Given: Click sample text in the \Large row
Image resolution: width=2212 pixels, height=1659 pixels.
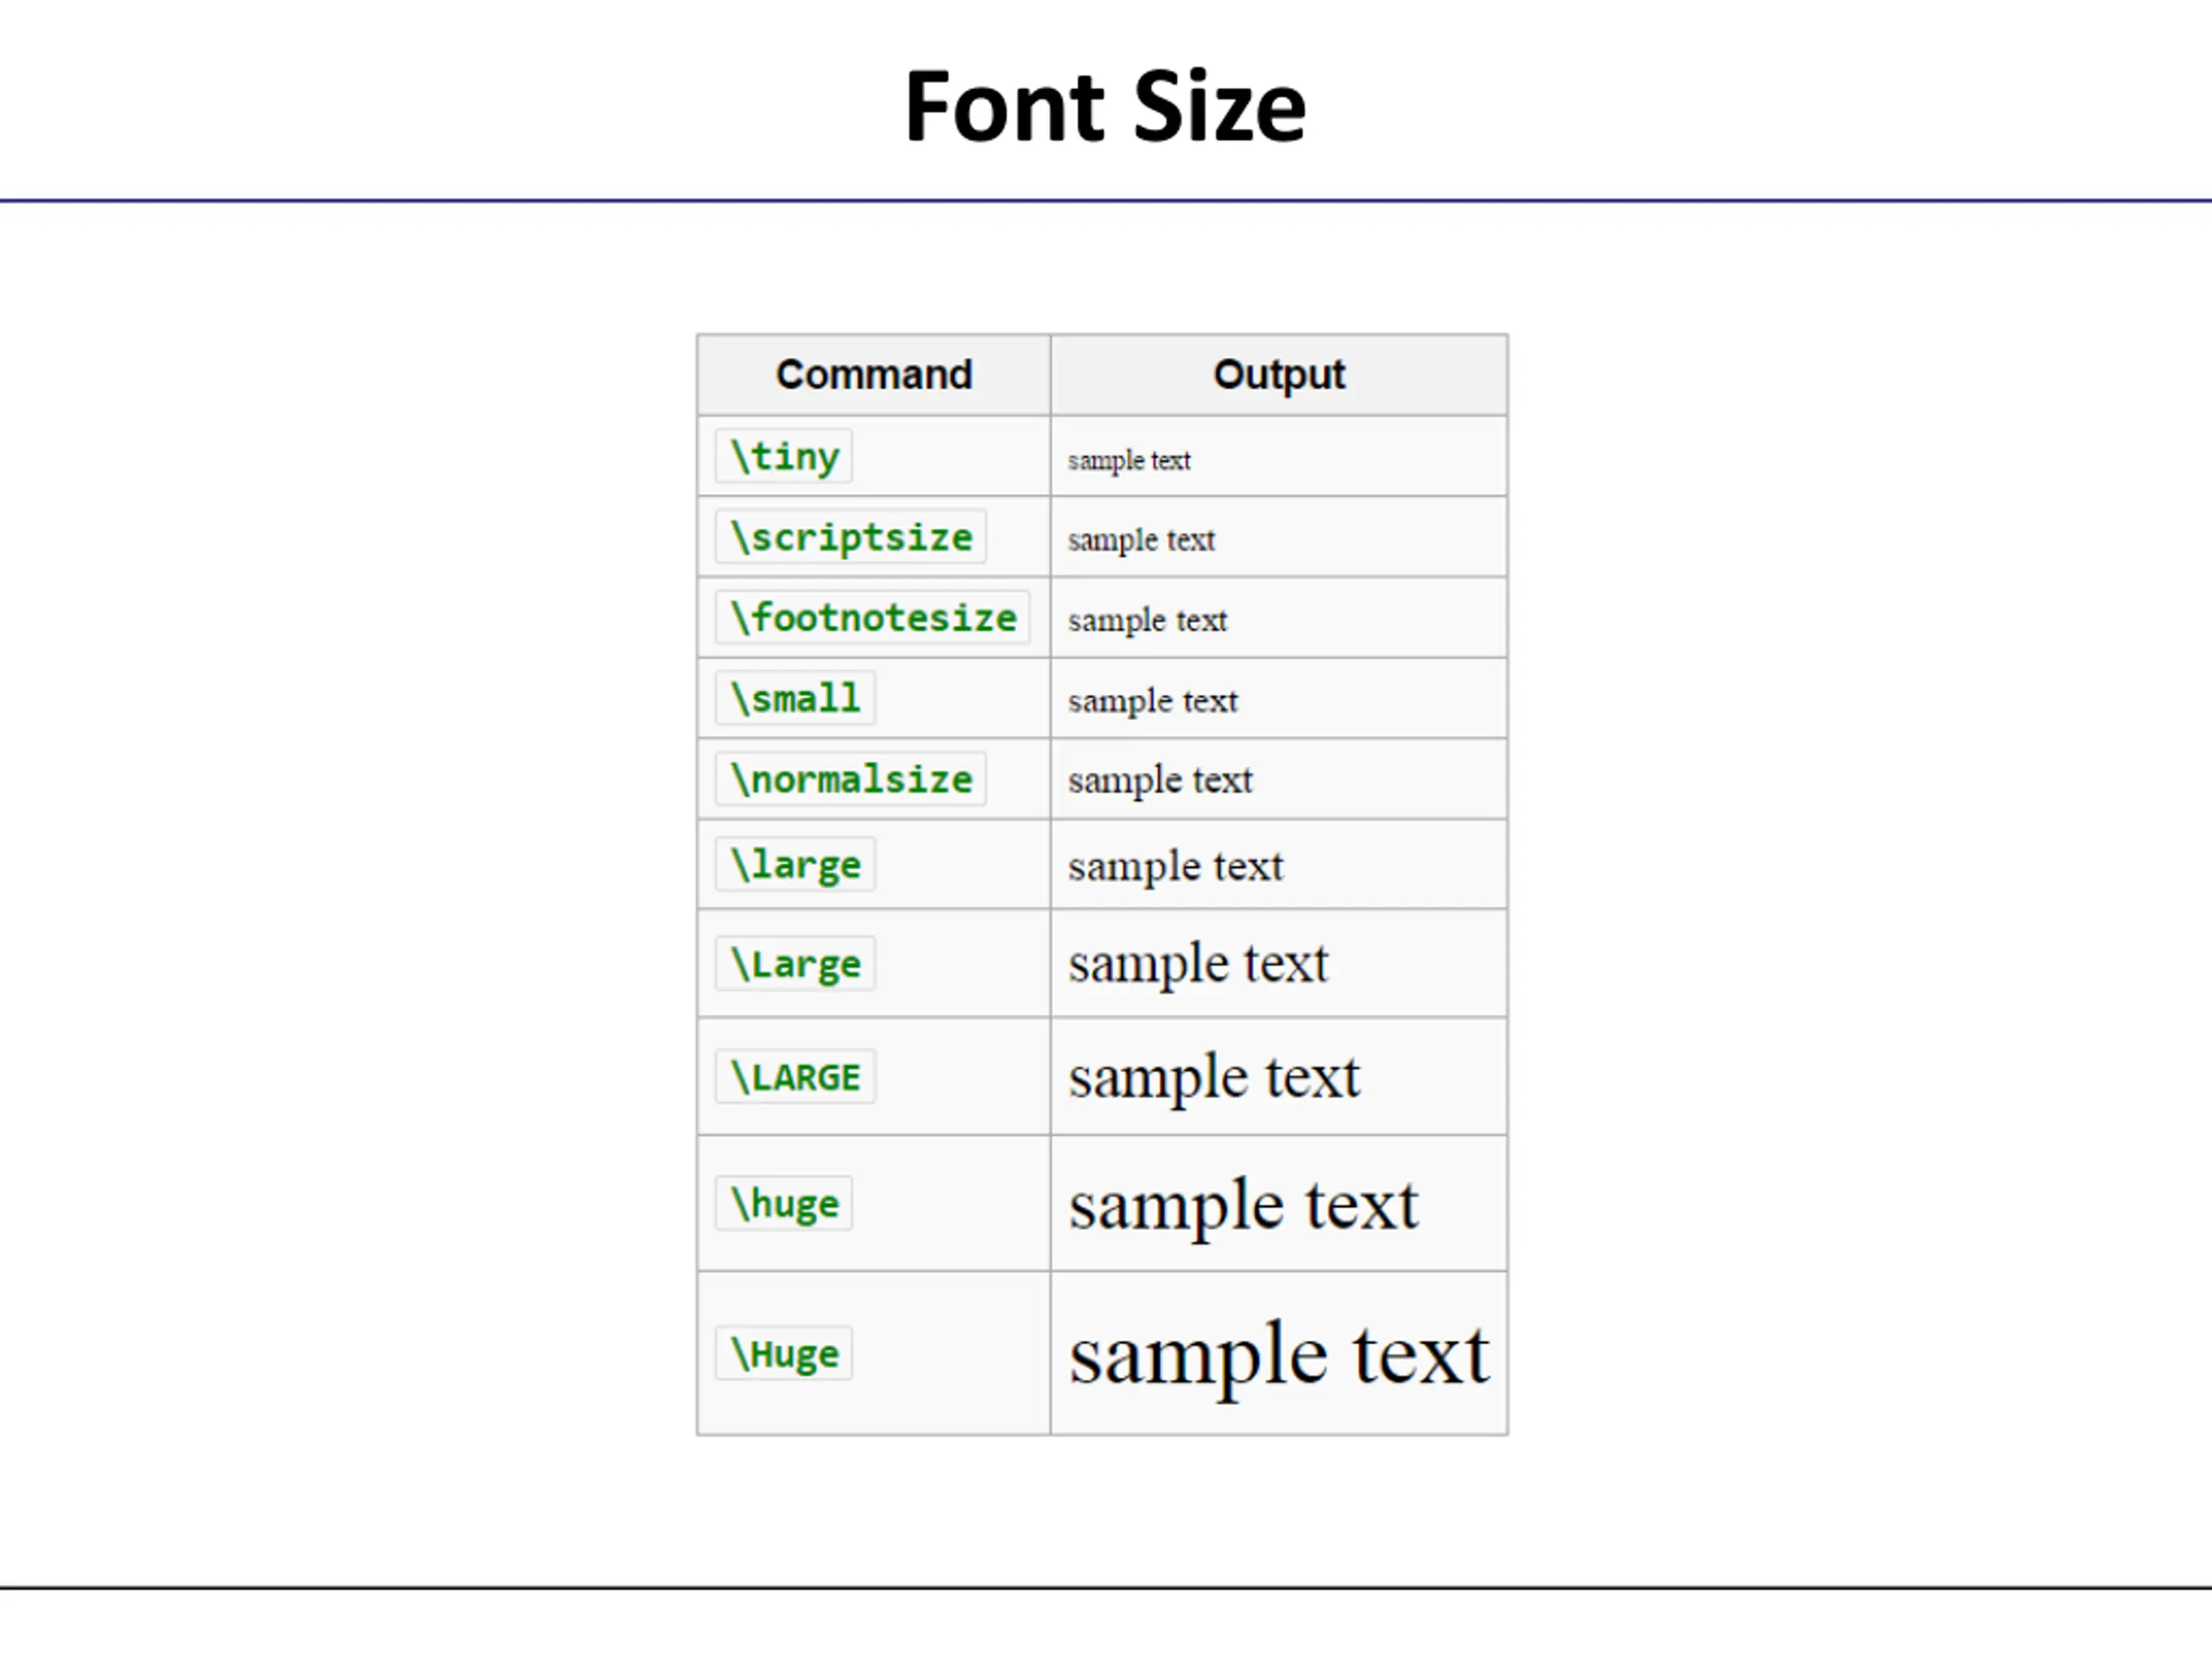Looking at the screenshot, I should (x=1198, y=964).
